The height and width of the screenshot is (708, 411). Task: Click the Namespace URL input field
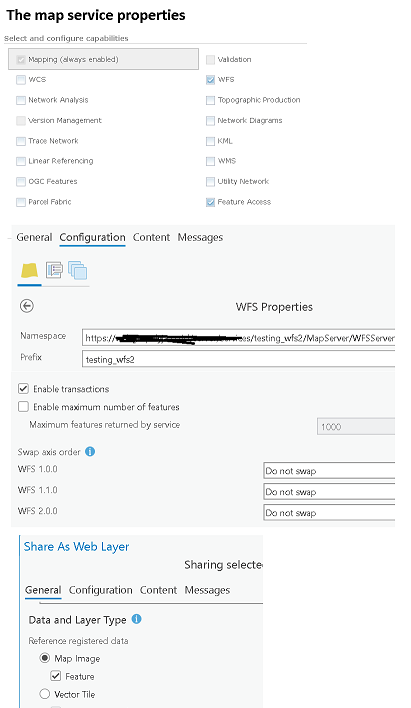(x=238, y=338)
